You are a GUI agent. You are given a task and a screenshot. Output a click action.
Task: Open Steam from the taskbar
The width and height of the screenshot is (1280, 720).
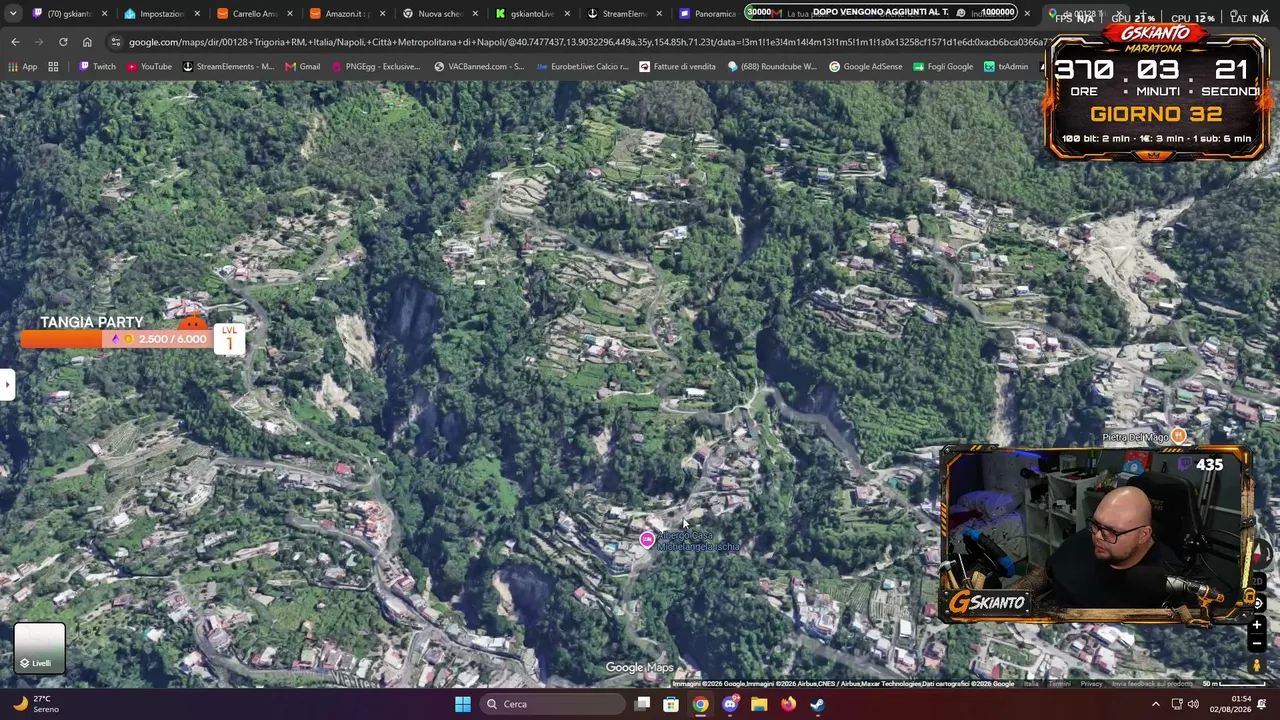(817, 704)
